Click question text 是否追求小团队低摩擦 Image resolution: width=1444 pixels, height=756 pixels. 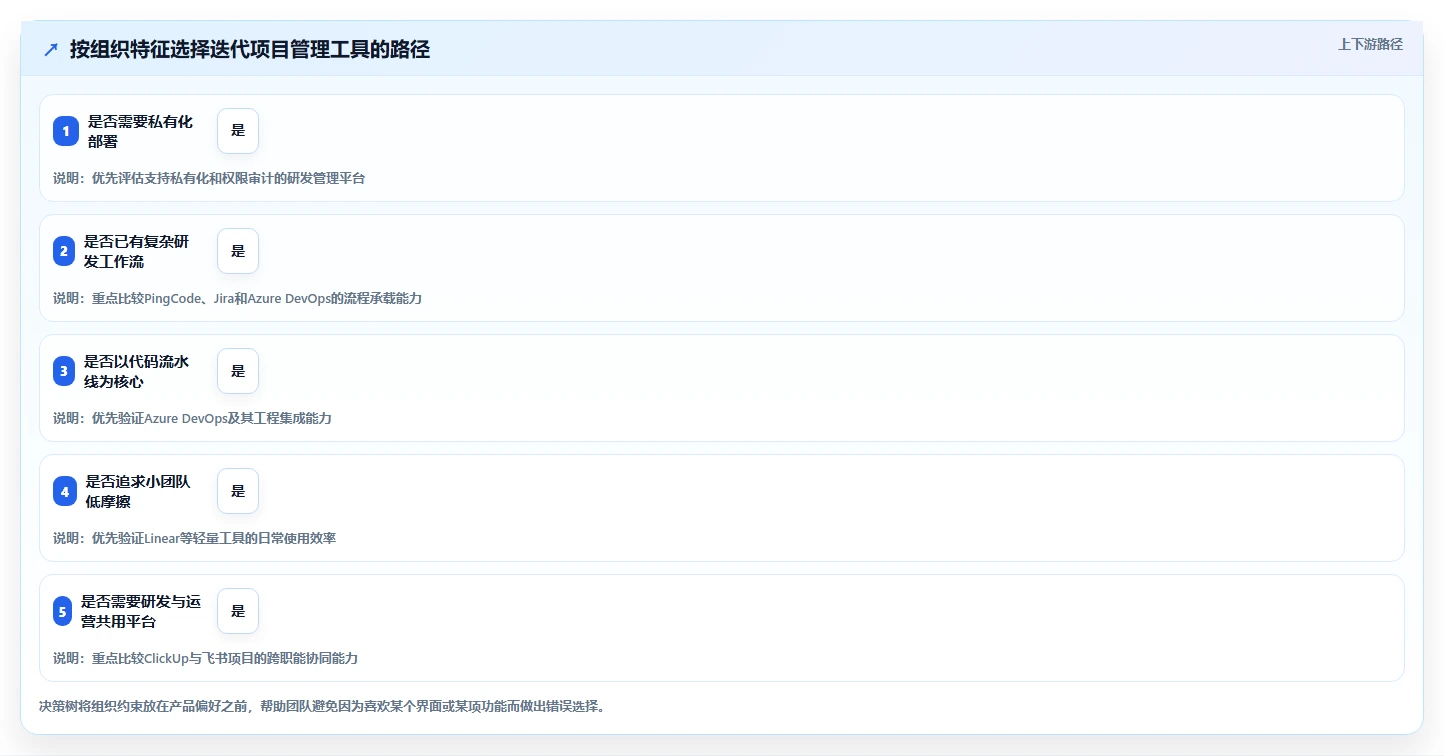pyautogui.click(x=138, y=491)
